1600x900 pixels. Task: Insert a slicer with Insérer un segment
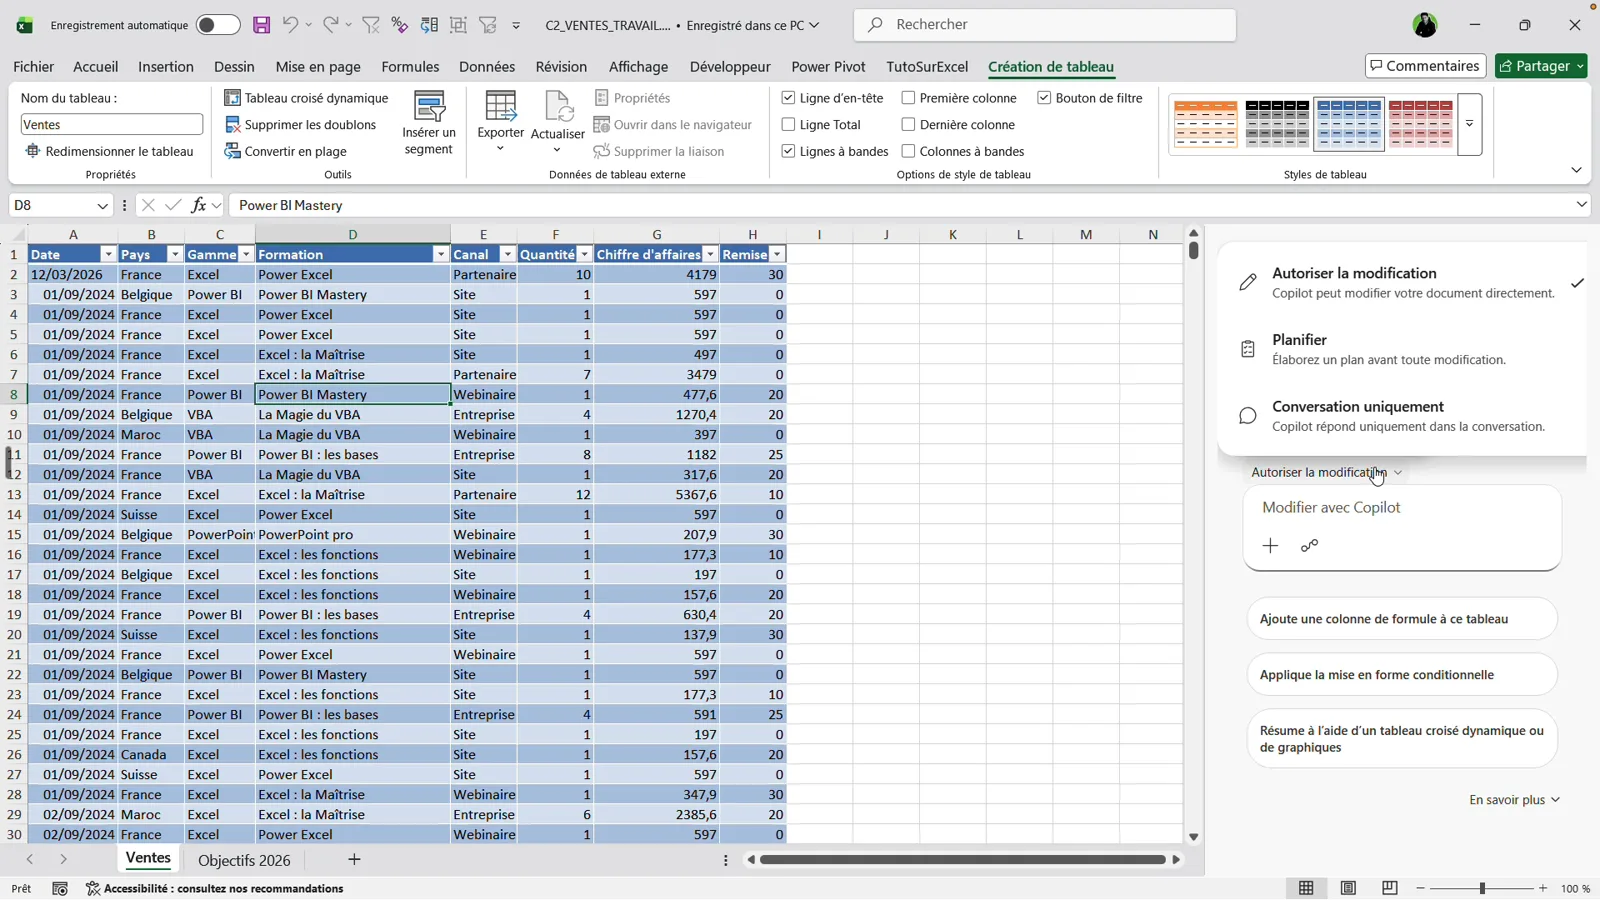point(429,124)
